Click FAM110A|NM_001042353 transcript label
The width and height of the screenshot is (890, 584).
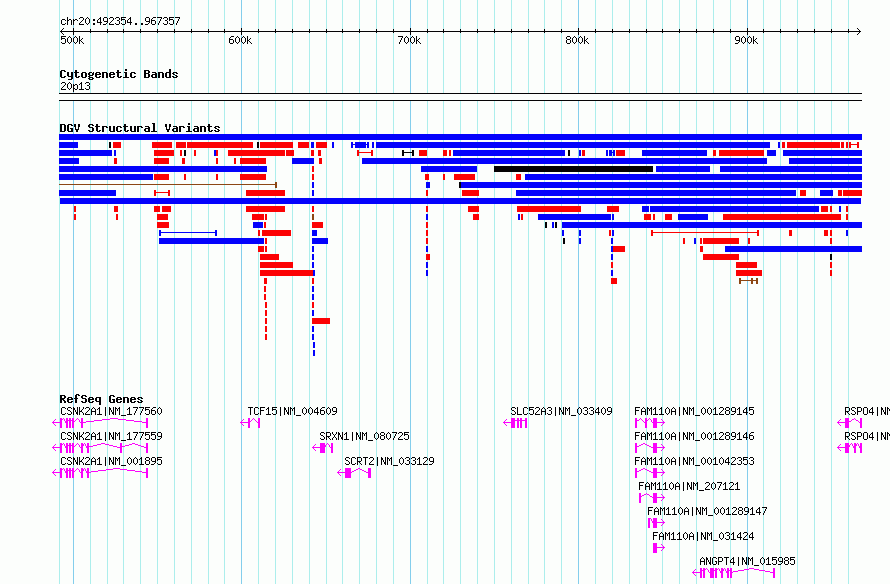click(694, 461)
